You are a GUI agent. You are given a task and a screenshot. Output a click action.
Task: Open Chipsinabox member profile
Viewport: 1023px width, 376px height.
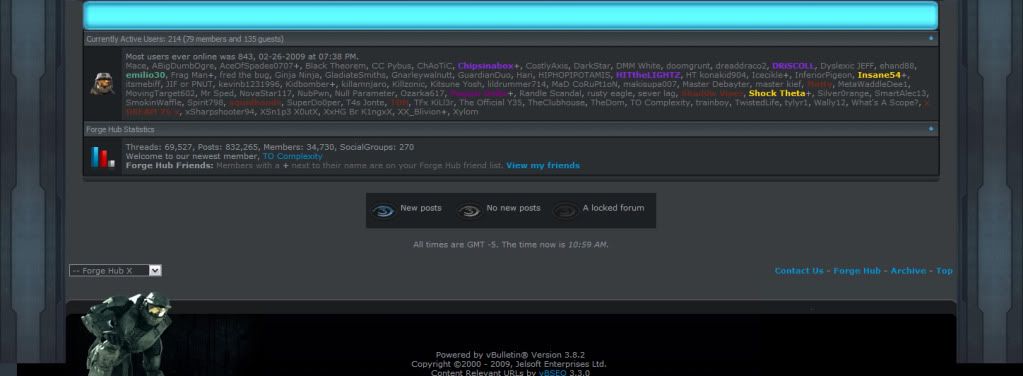click(x=485, y=66)
